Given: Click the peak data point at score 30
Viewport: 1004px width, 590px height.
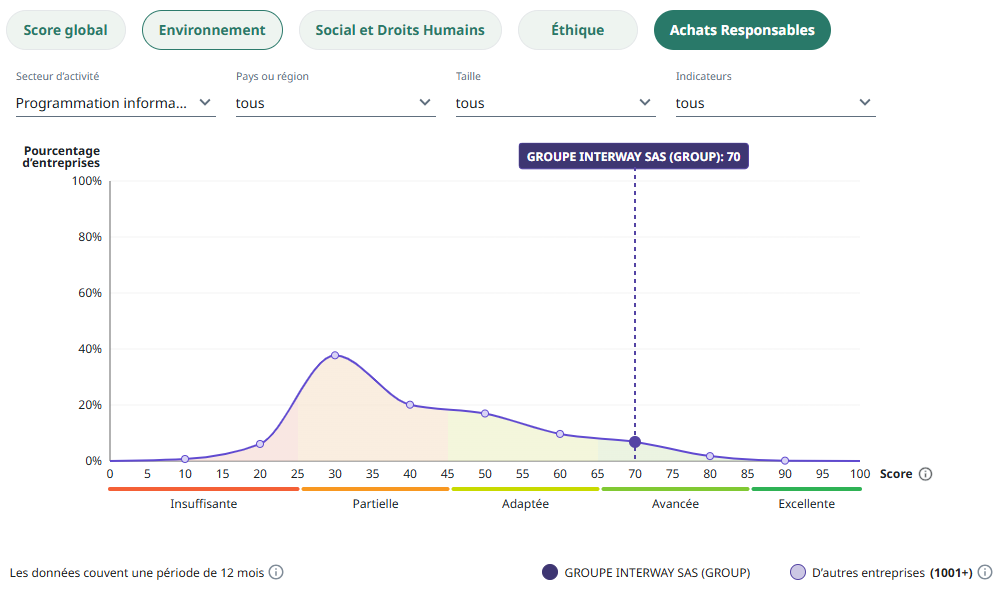Looking at the screenshot, I should (335, 355).
